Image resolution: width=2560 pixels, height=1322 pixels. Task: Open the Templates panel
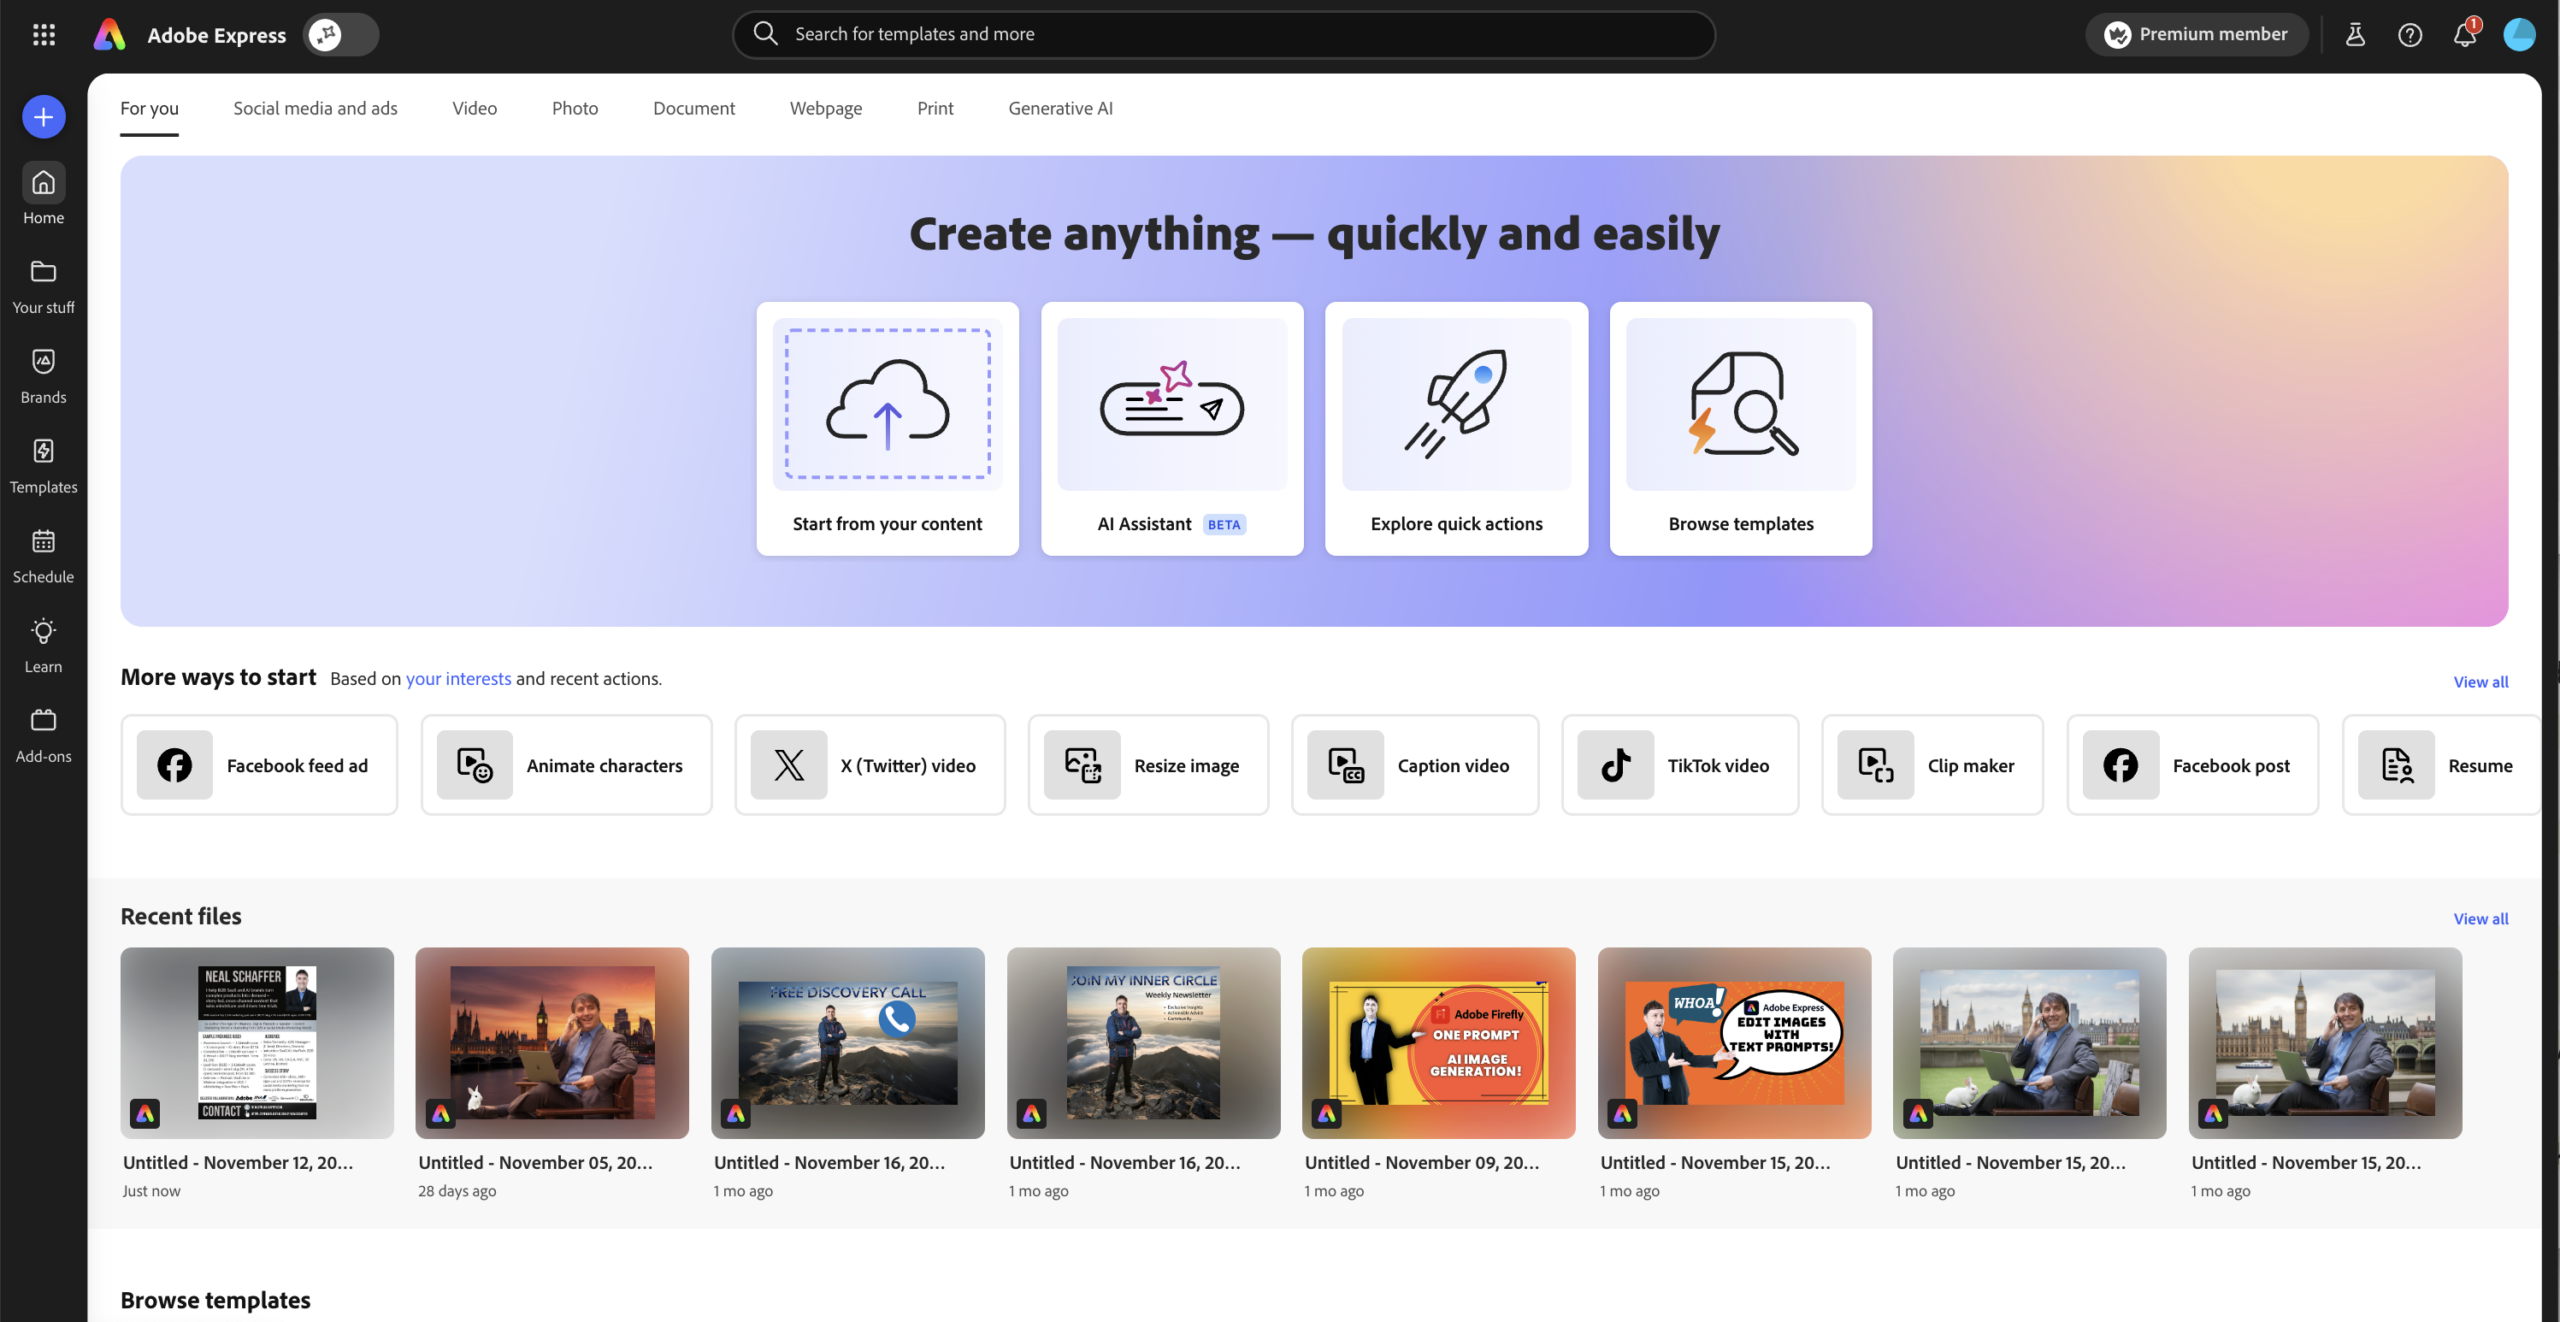43,464
